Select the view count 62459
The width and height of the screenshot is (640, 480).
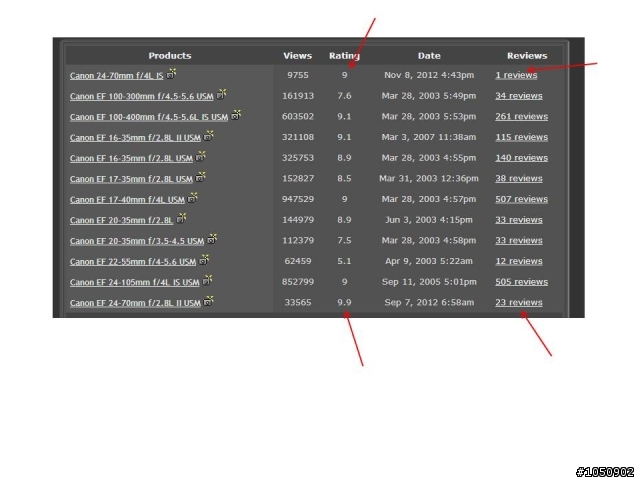pos(298,261)
